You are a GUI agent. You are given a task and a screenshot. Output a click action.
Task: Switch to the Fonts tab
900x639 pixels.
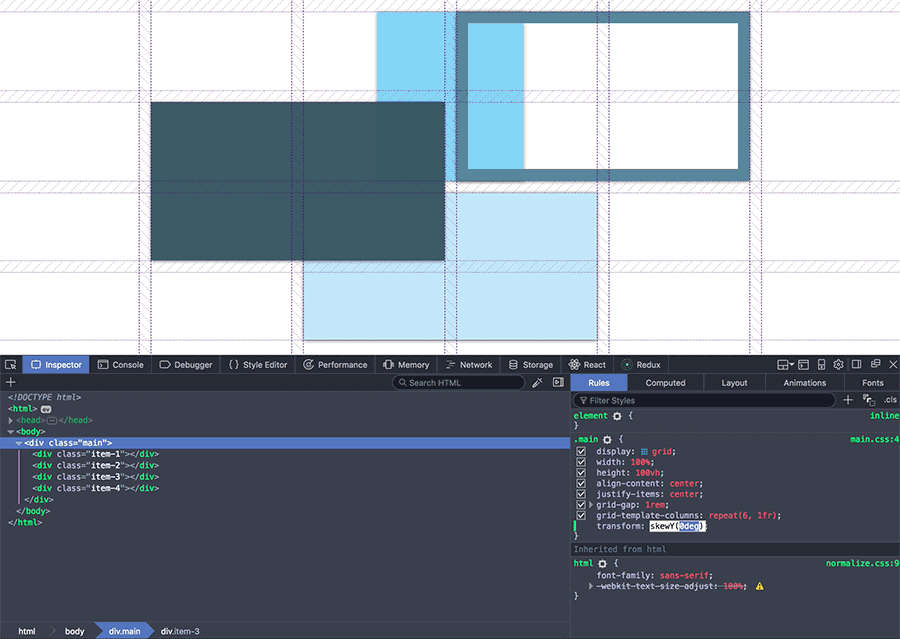coord(872,383)
